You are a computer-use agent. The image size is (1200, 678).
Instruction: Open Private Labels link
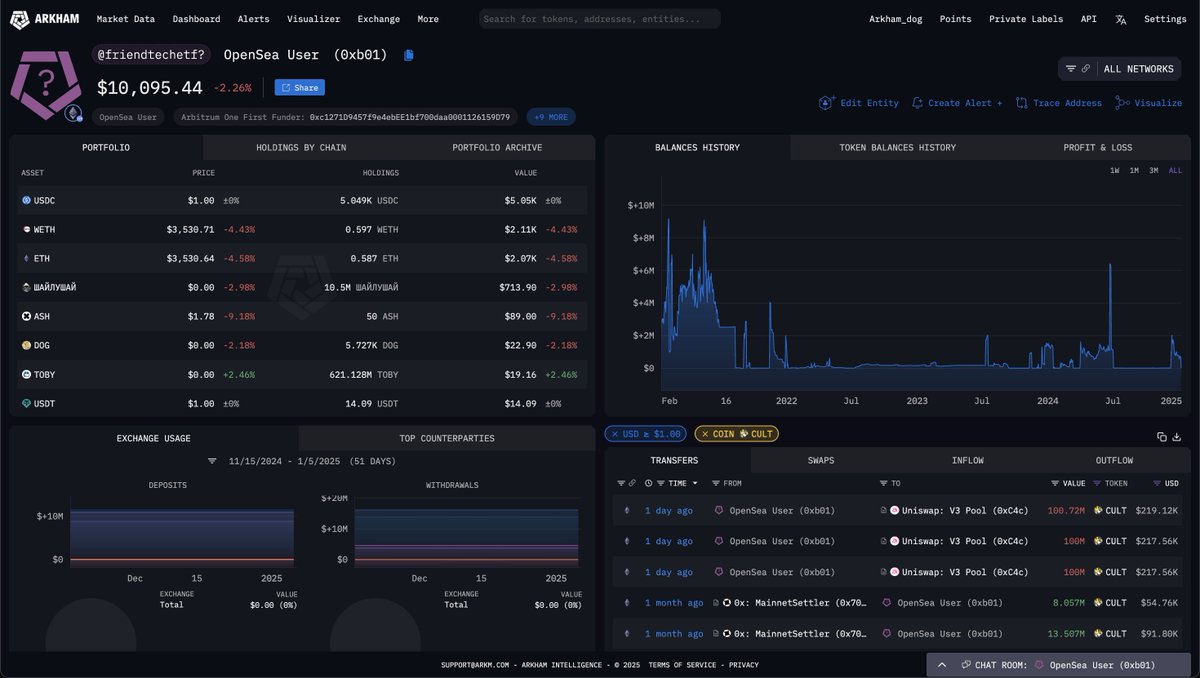coord(1026,19)
